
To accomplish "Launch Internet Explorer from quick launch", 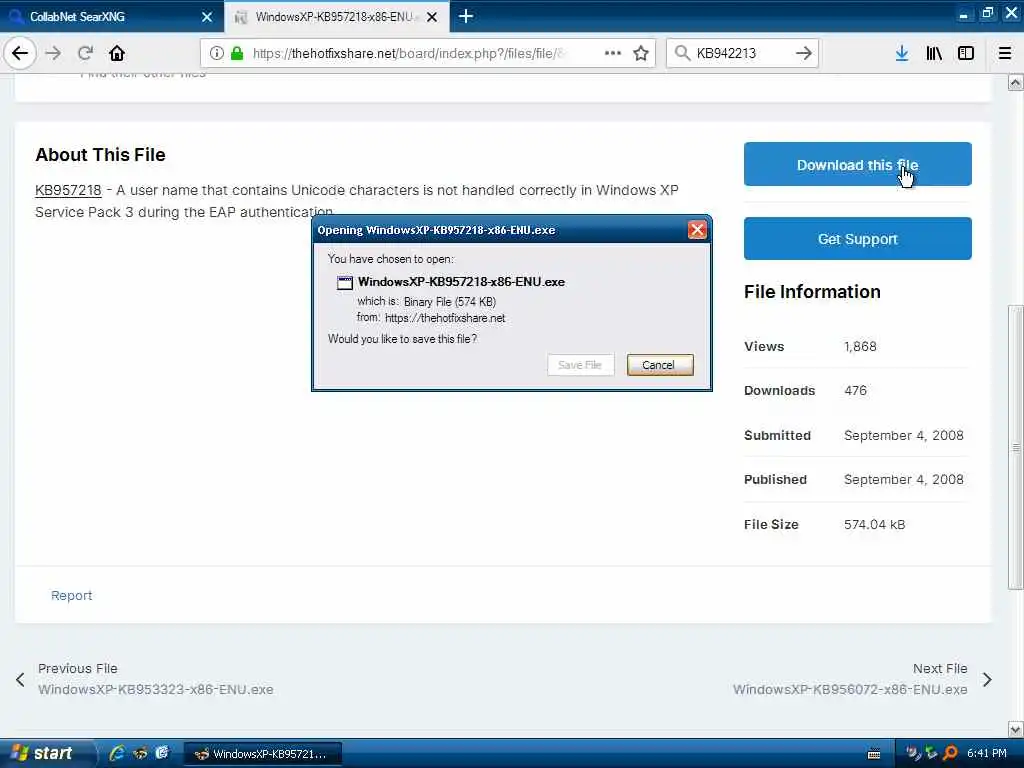I will point(117,753).
